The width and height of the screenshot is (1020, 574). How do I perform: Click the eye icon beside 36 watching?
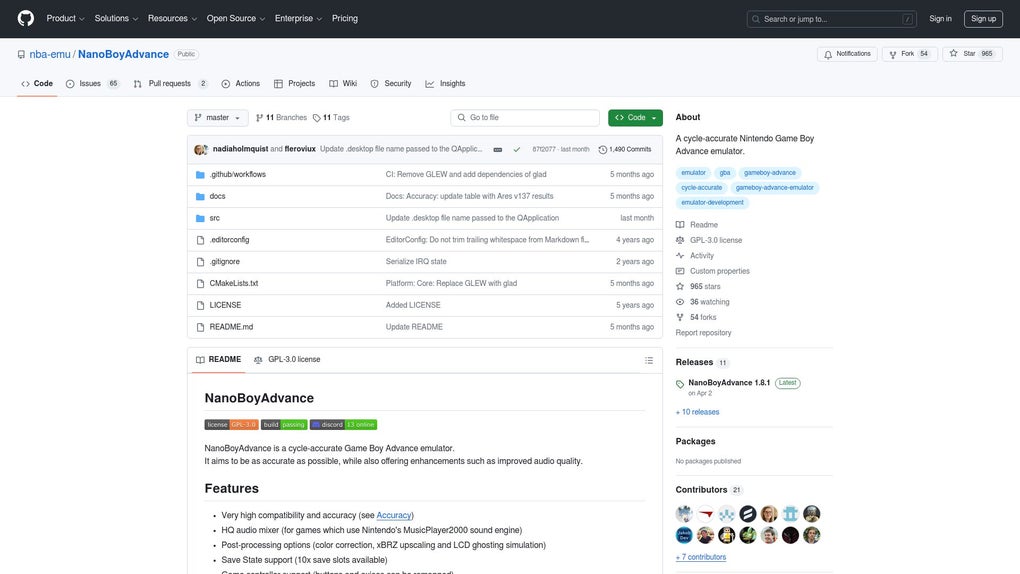680,302
